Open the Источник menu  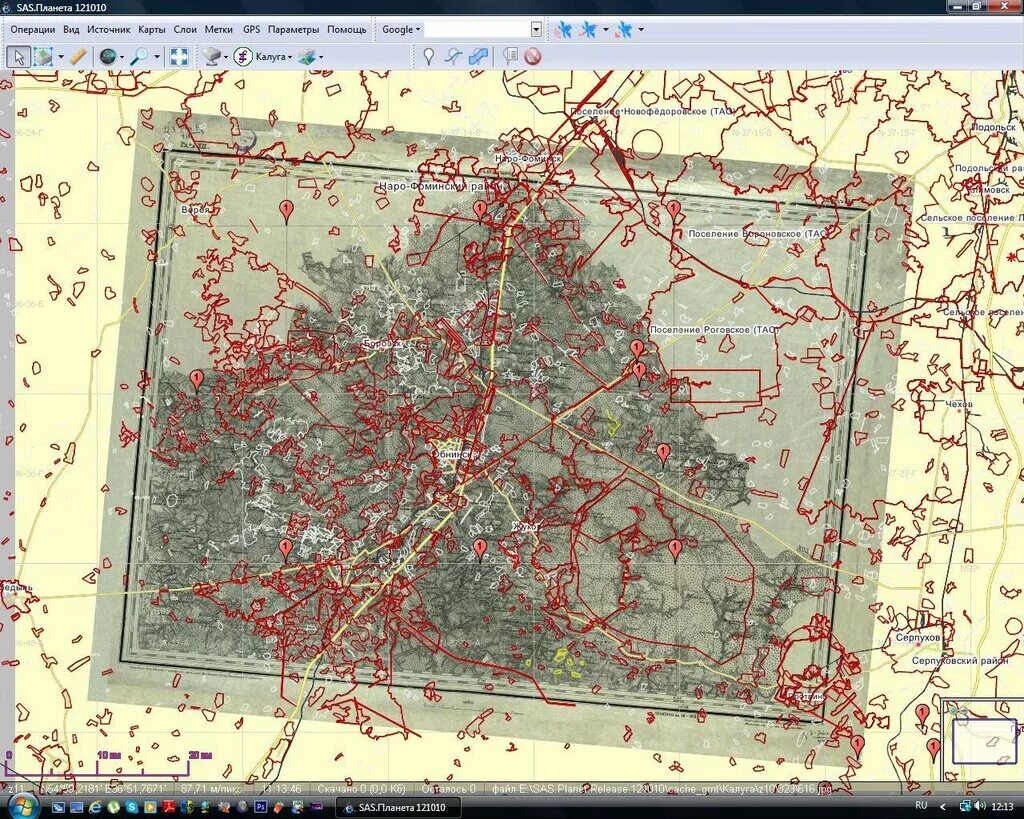click(x=109, y=29)
